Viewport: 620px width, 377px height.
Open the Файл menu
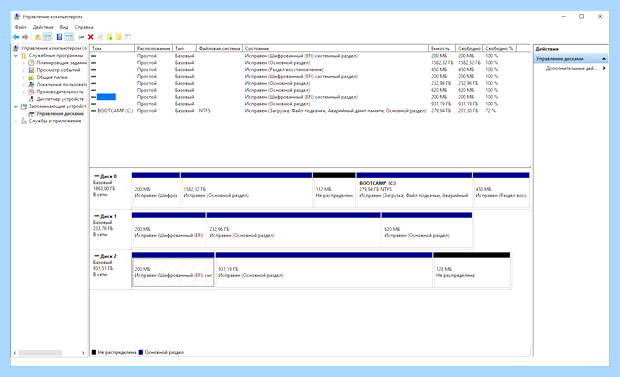tap(21, 27)
